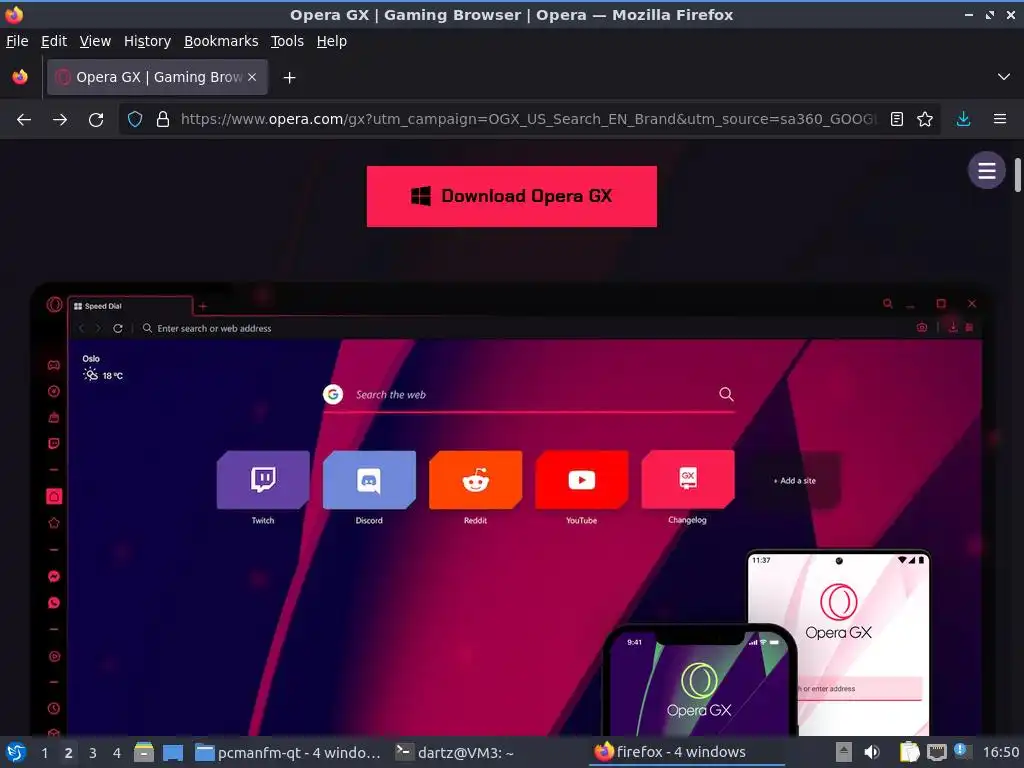Viewport: 1024px width, 768px height.
Task: Click the Firefox View icon beside tabs
Action: [x=20, y=77]
